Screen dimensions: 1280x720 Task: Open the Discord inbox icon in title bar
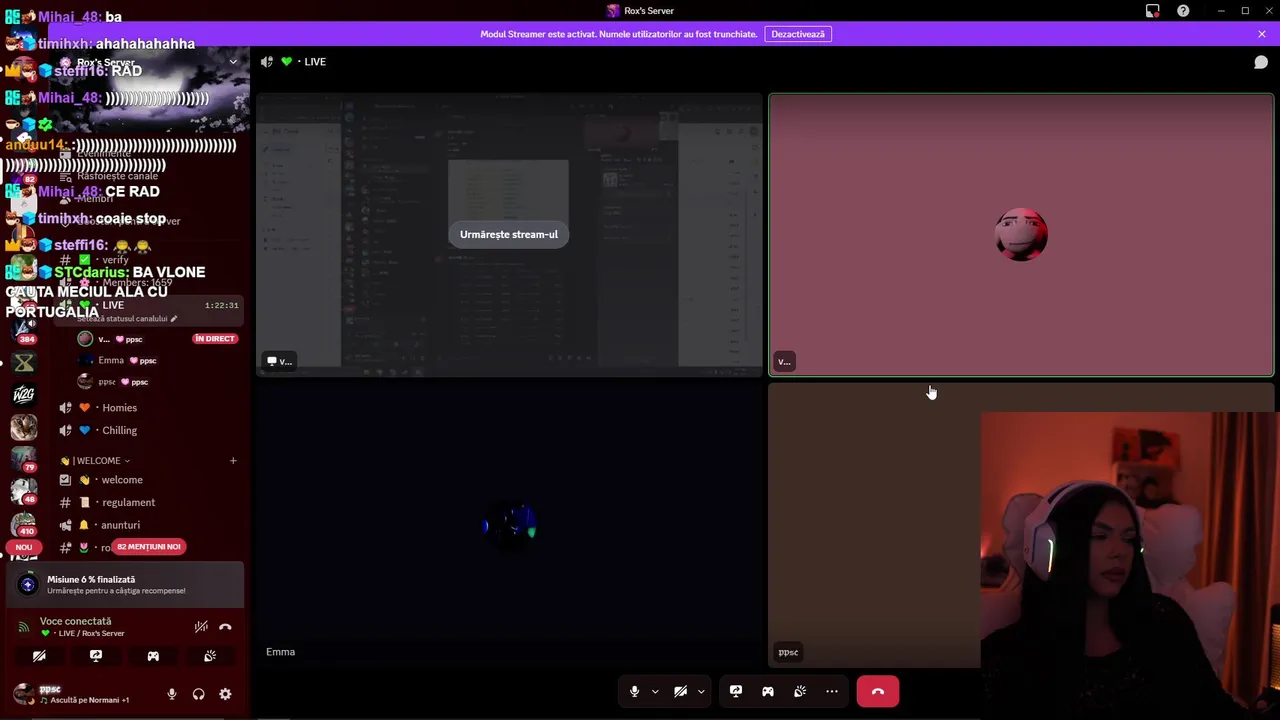click(1152, 11)
